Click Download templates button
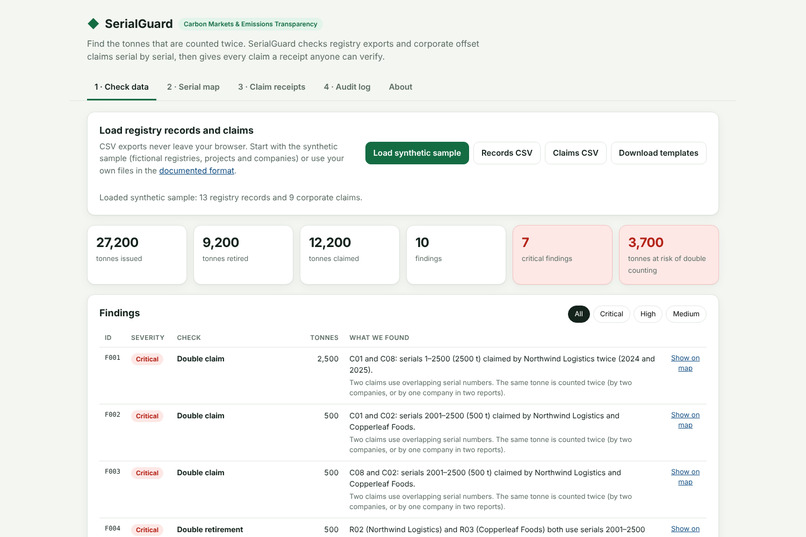This screenshot has width=806, height=537. (x=658, y=153)
